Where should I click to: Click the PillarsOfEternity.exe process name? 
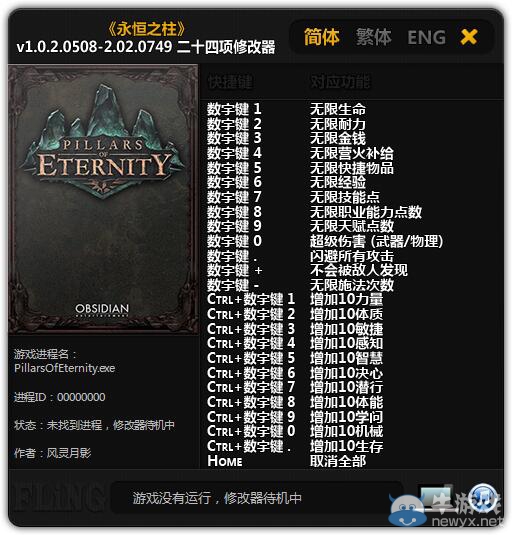tap(64, 368)
